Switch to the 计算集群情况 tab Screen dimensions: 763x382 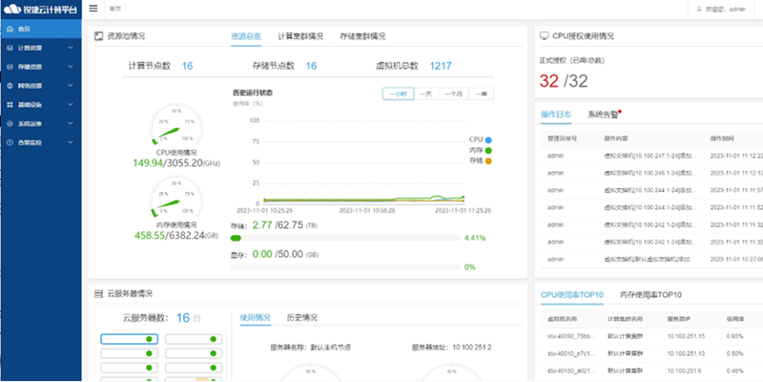click(x=300, y=36)
